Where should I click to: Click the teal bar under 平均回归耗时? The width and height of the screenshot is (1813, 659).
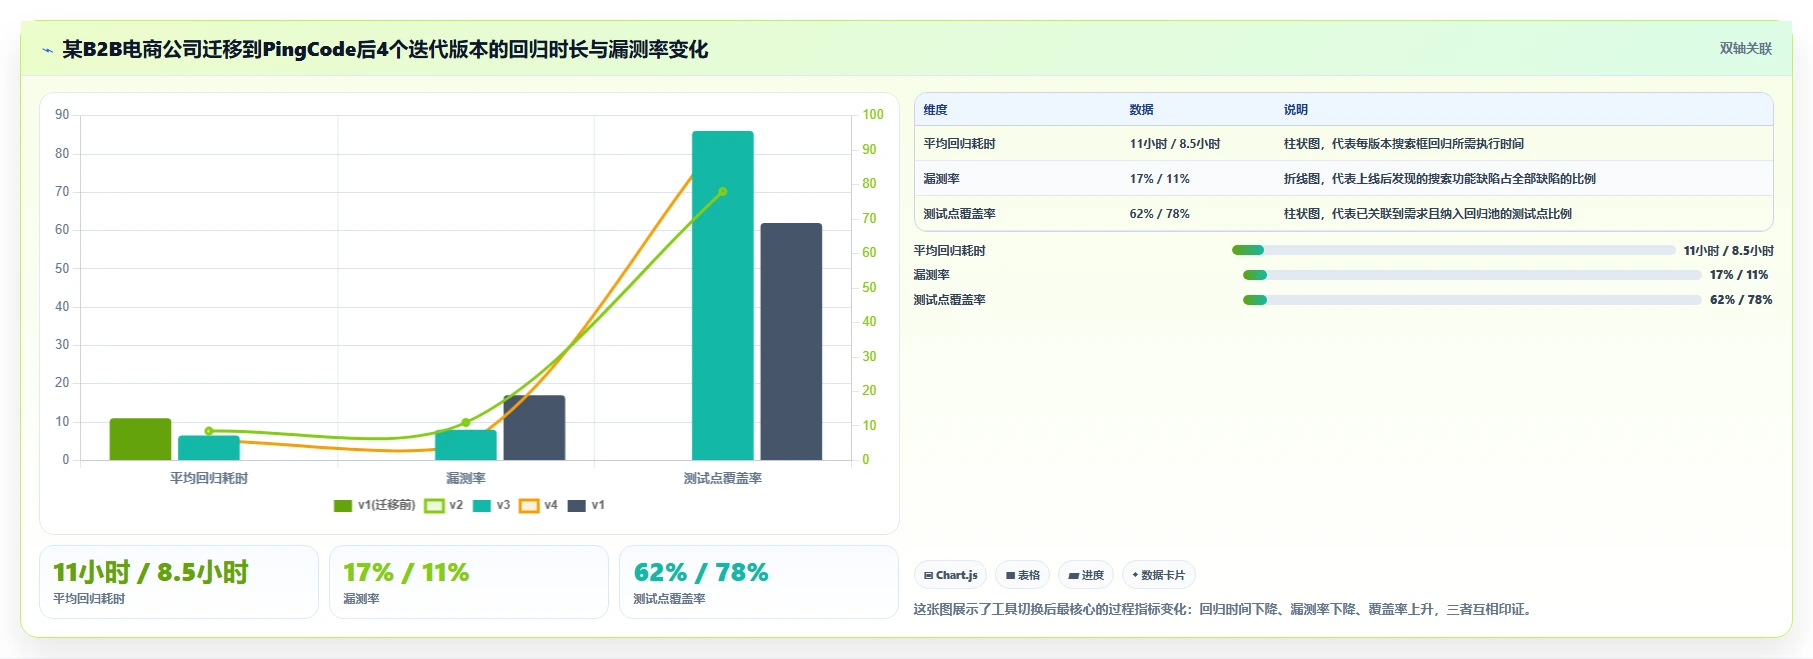pos(209,448)
